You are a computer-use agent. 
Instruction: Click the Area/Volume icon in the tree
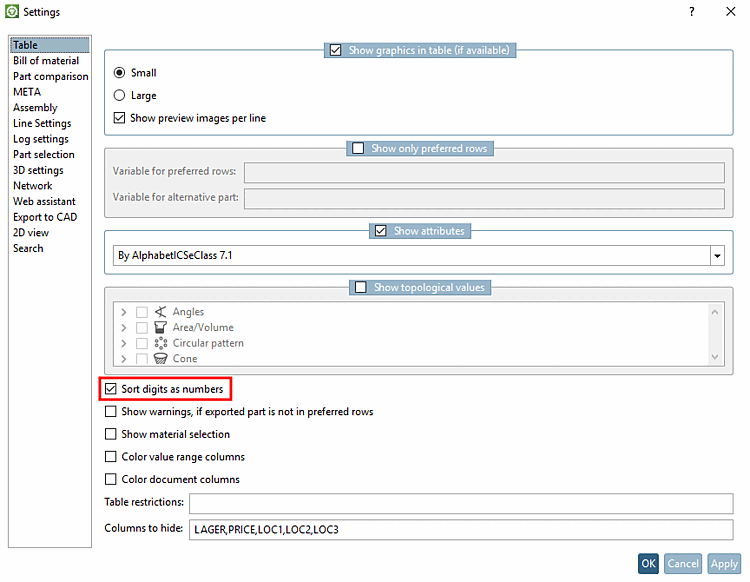(161, 328)
